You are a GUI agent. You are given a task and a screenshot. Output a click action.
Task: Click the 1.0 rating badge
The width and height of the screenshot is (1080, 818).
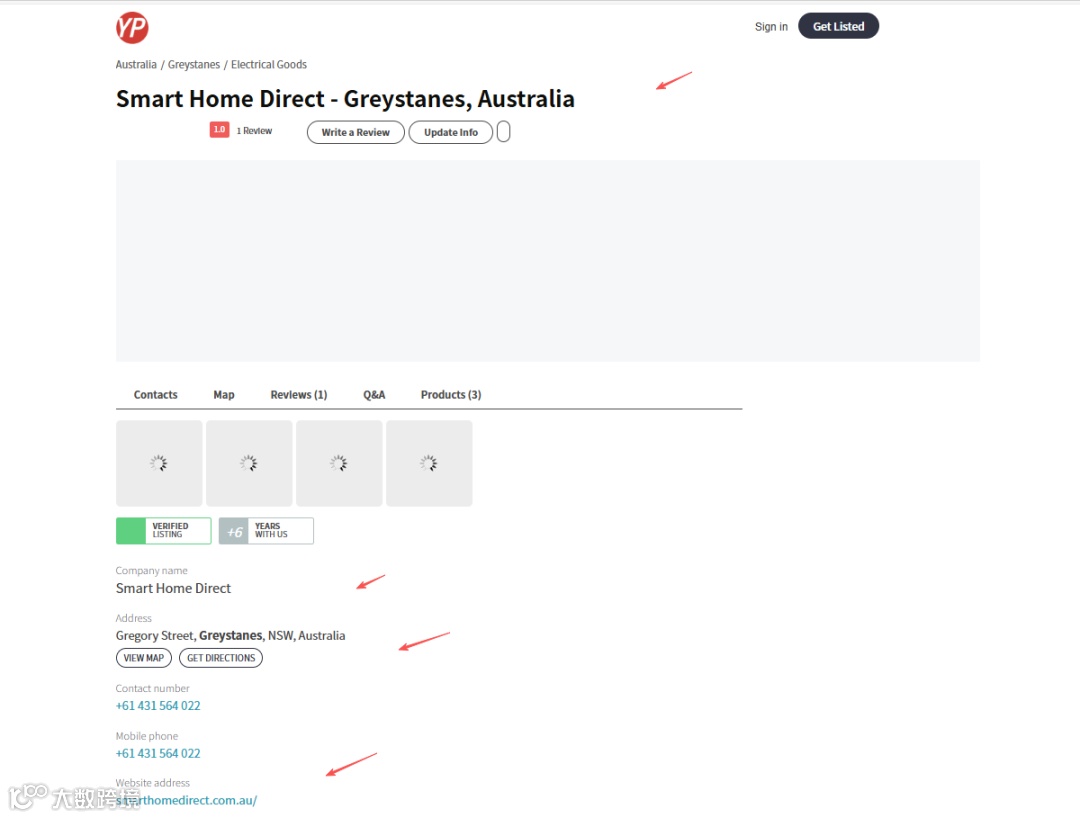click(219, 130)
